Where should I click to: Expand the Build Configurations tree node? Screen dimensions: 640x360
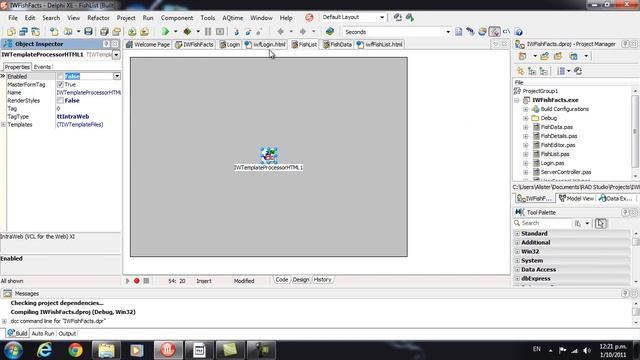tap(526, 109)
